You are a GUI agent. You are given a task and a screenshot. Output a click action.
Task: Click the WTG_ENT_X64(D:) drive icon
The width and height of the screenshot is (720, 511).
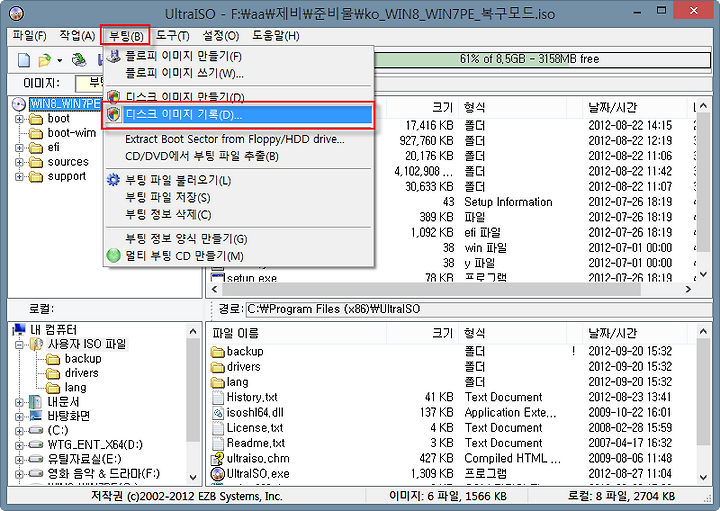pos(36,444)
